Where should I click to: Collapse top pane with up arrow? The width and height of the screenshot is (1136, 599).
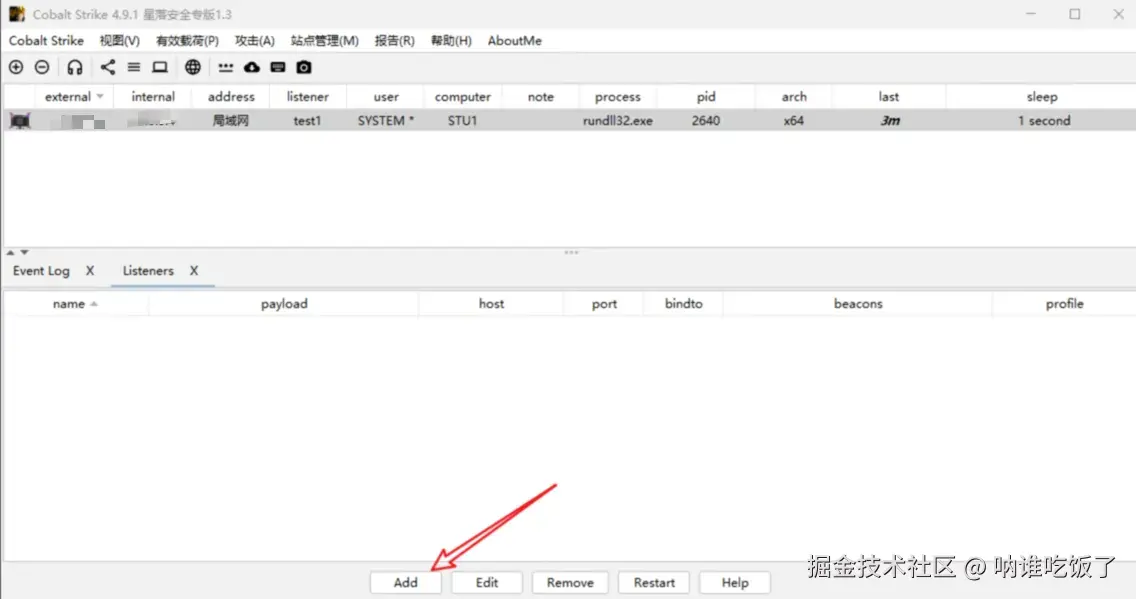click(10, 253)
